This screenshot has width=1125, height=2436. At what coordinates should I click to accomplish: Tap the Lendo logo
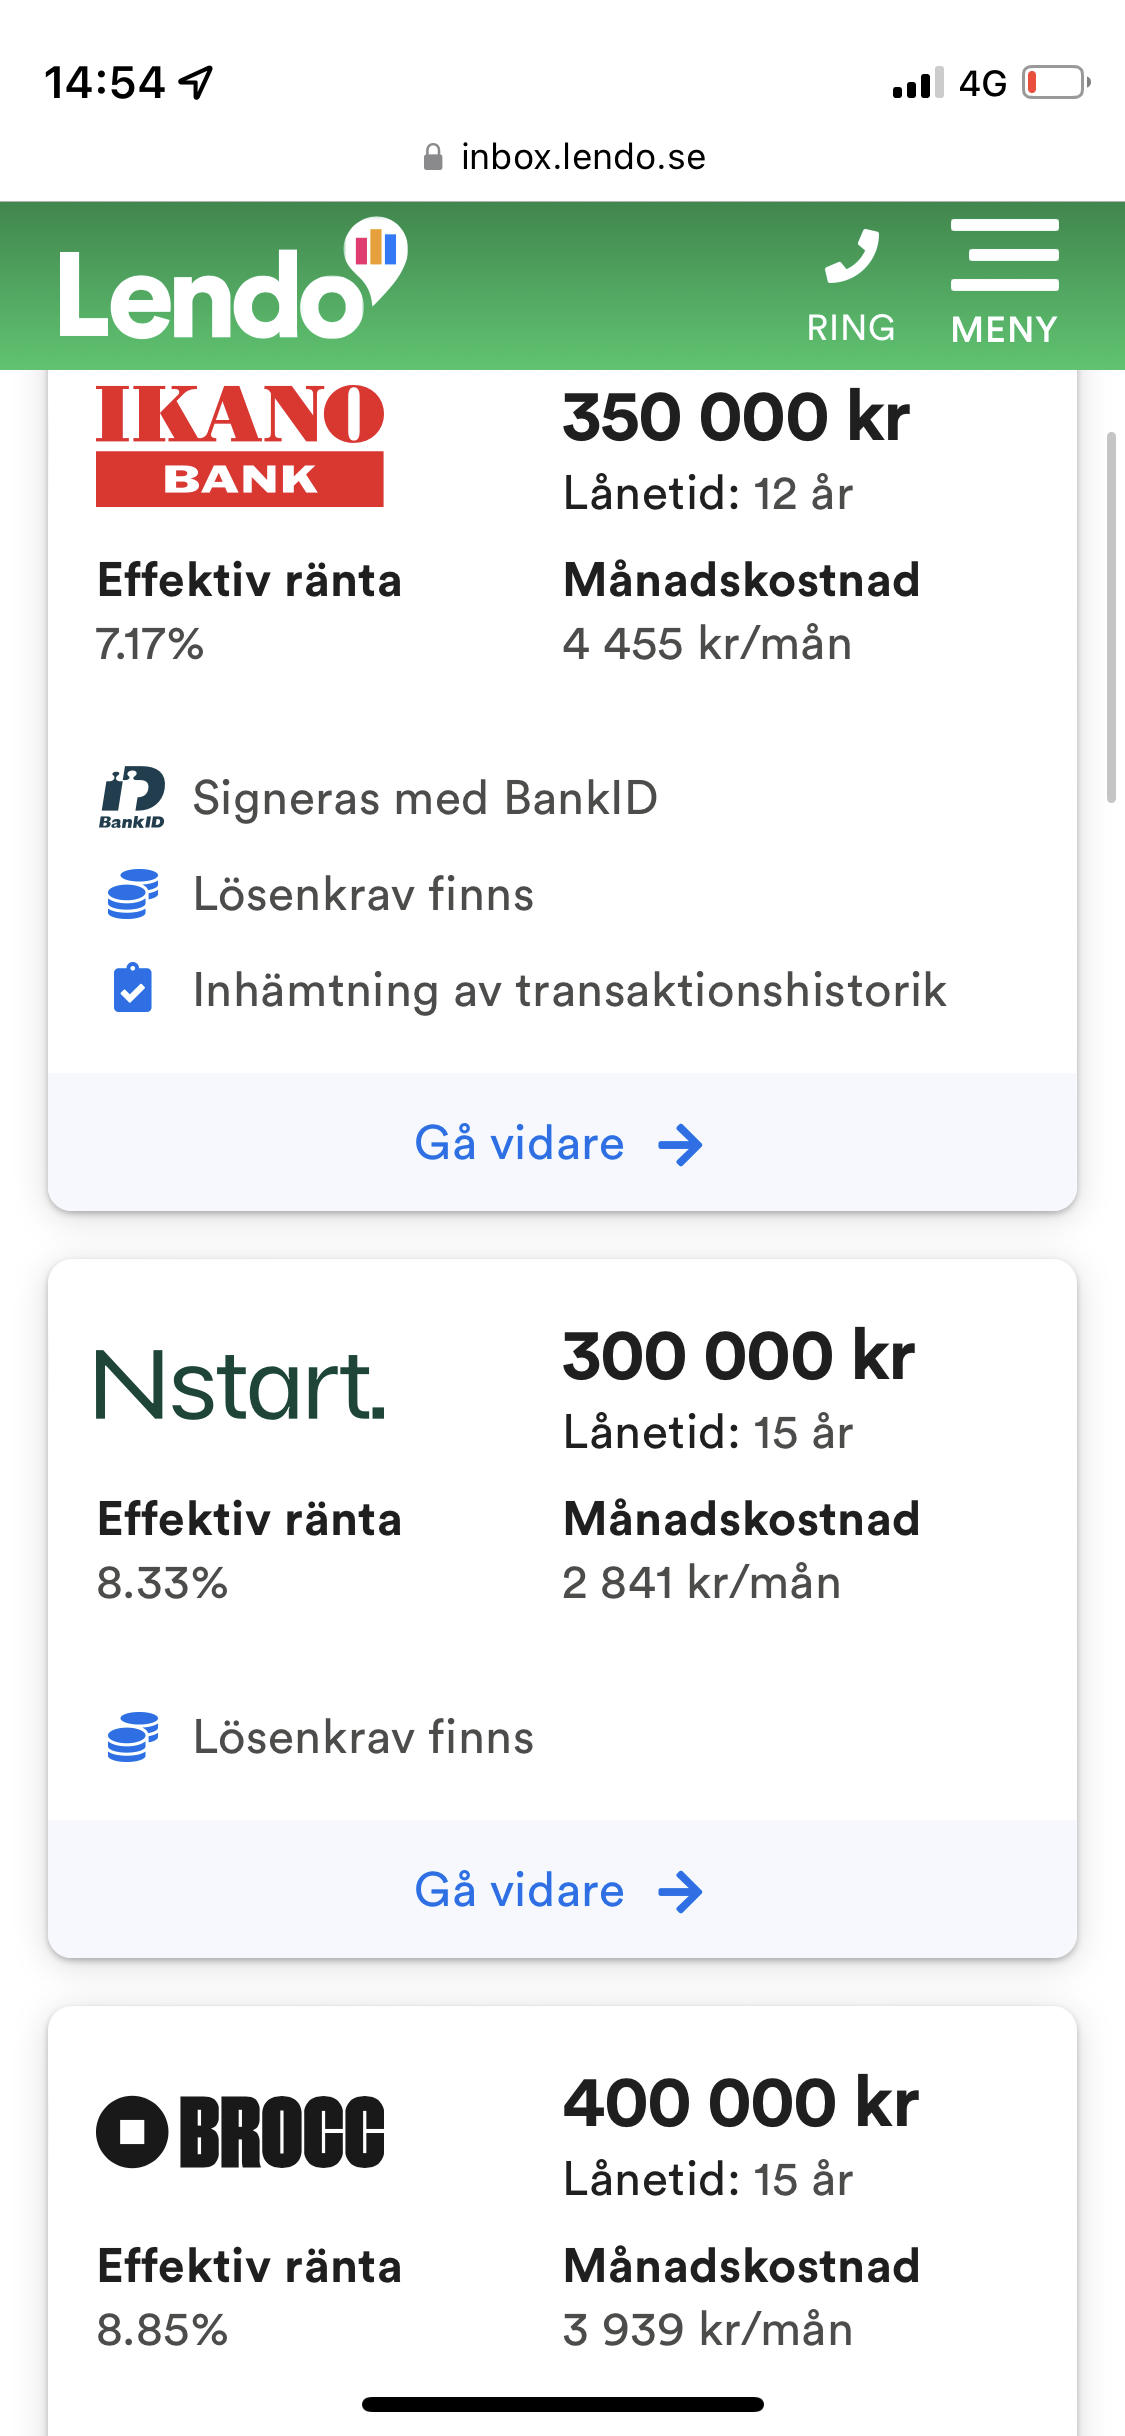click(x=232, y=282)
